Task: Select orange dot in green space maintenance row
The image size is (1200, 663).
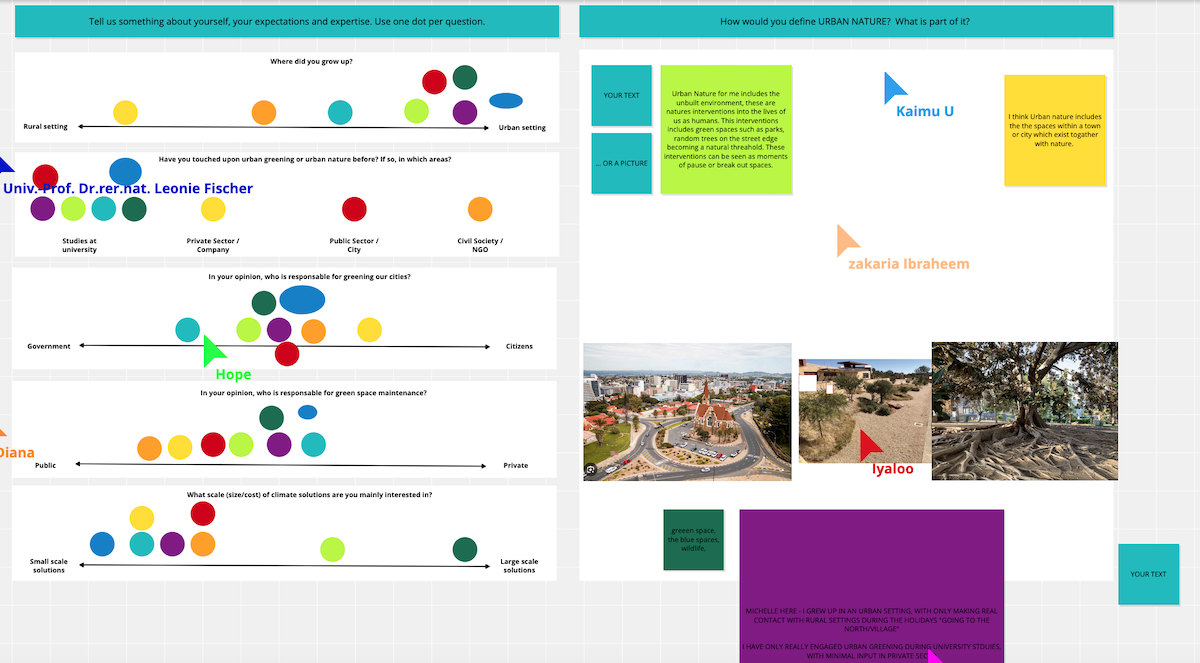Action: (x=149, y=448)
